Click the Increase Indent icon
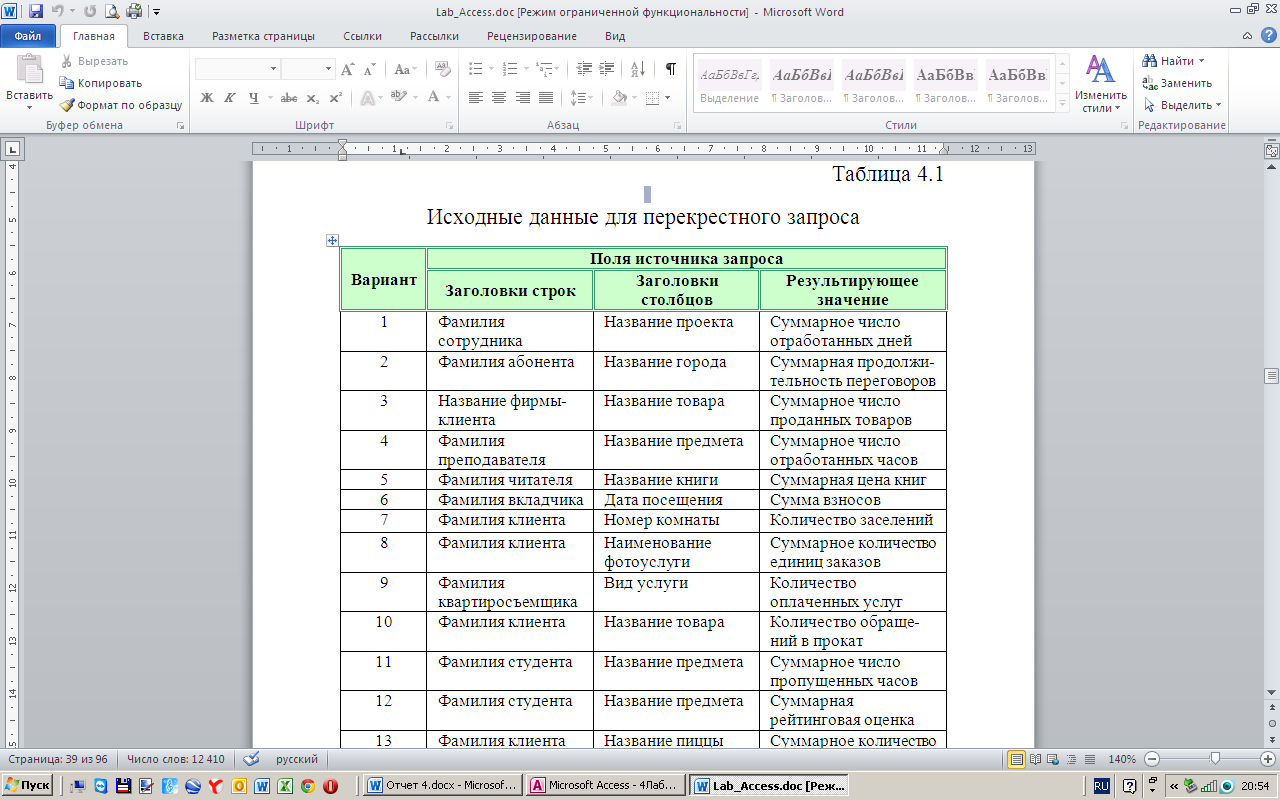 coord(608,69)
